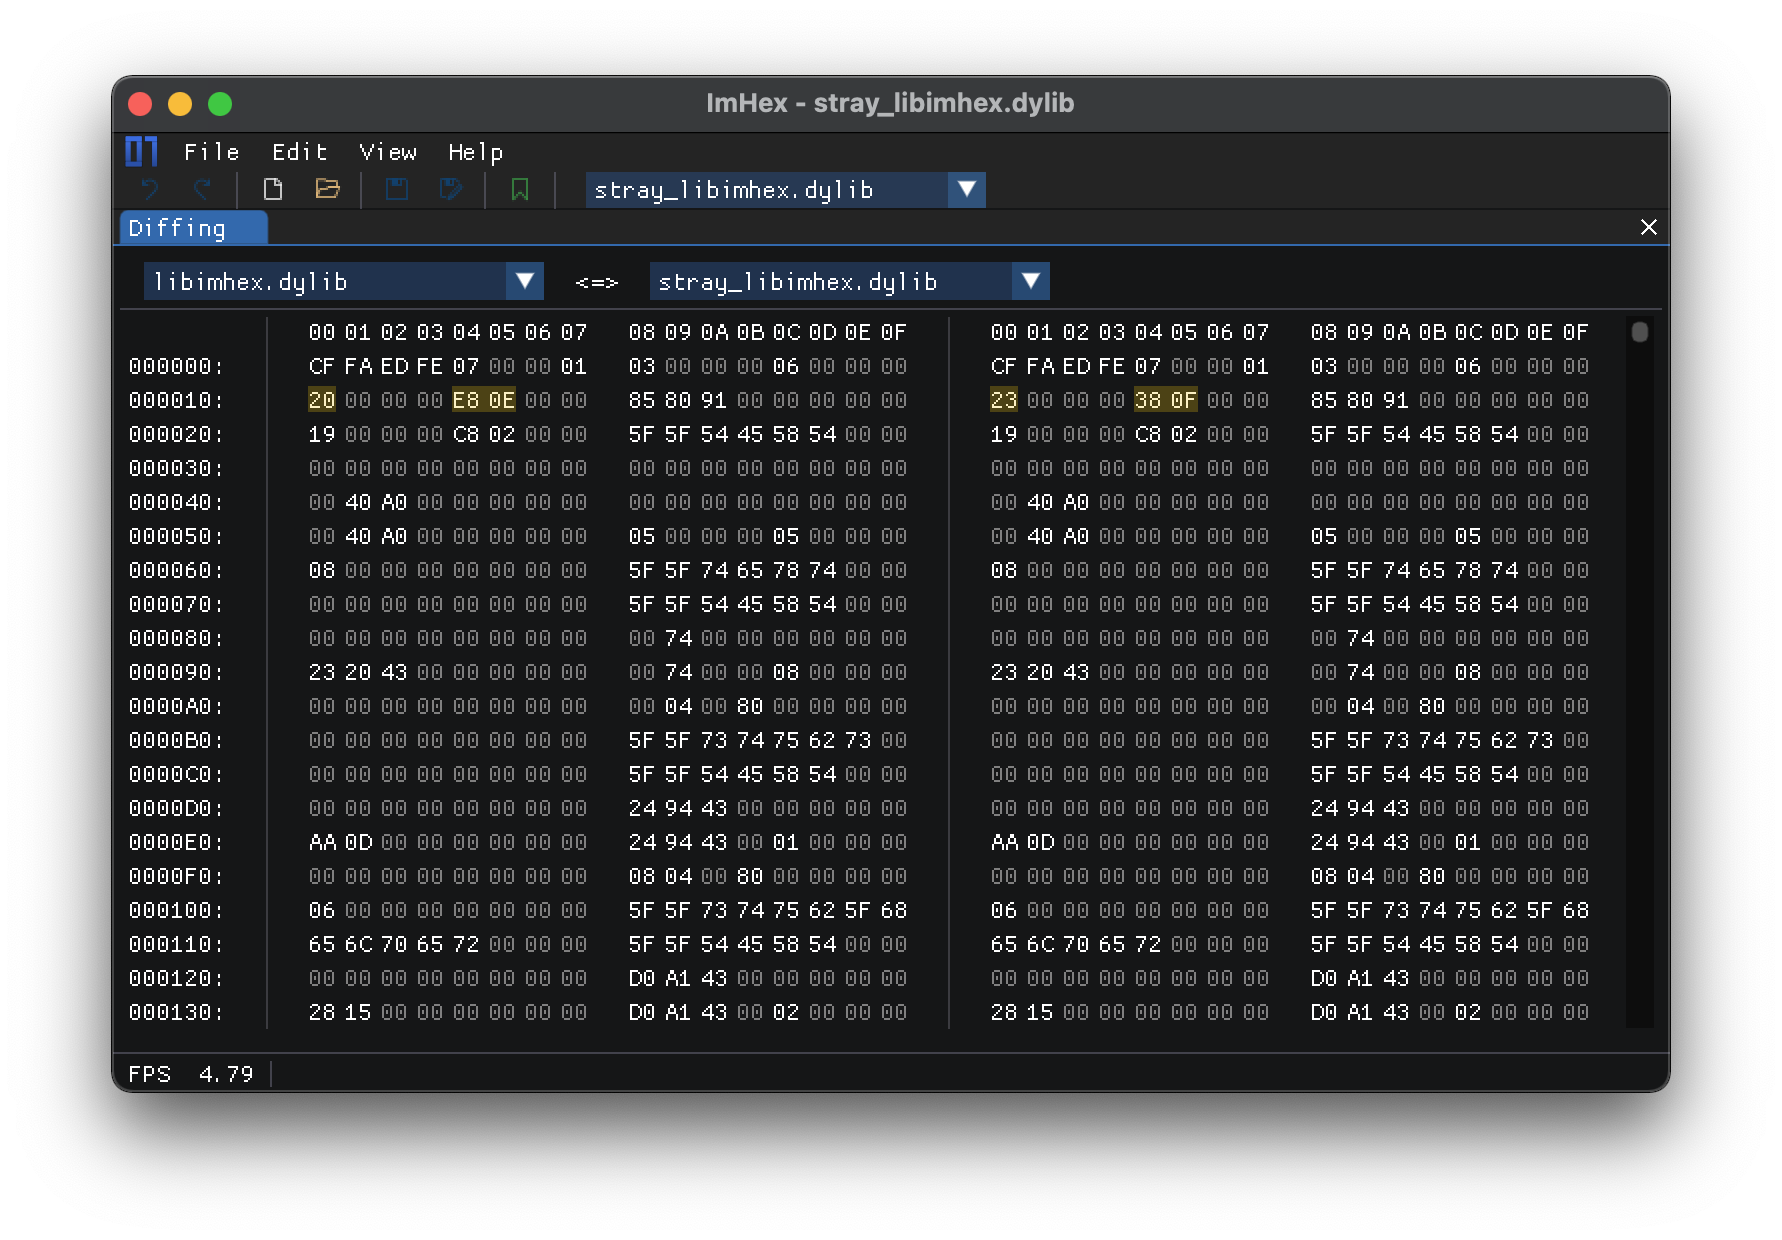The image size is (1782, 1240).
Task: Click the Save As icon
Action: pos(450,189)
